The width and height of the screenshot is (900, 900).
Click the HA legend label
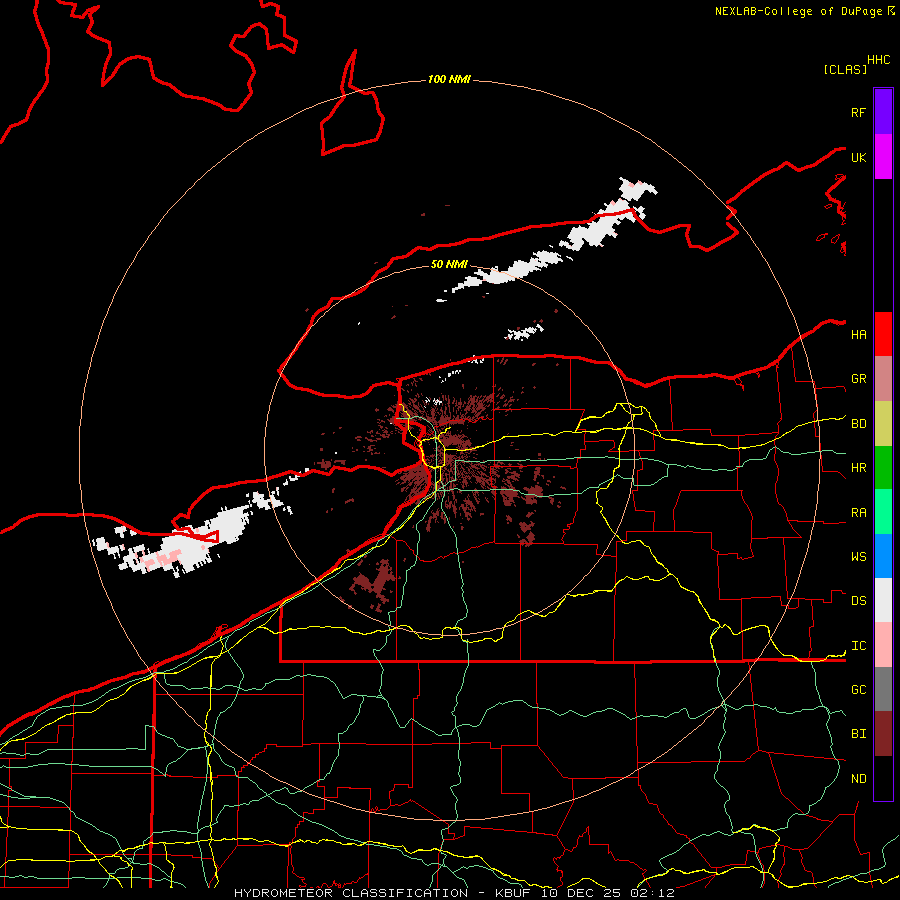(x=858, y=335)
